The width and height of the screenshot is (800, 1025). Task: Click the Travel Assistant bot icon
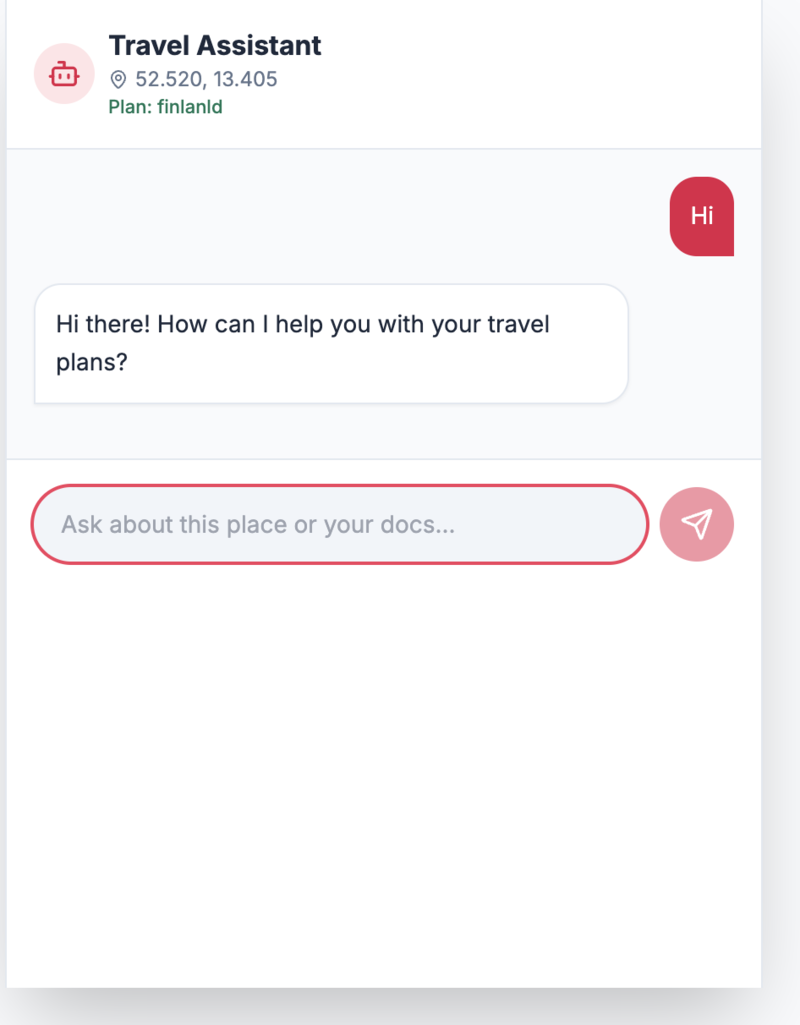(x=63, y=73)
